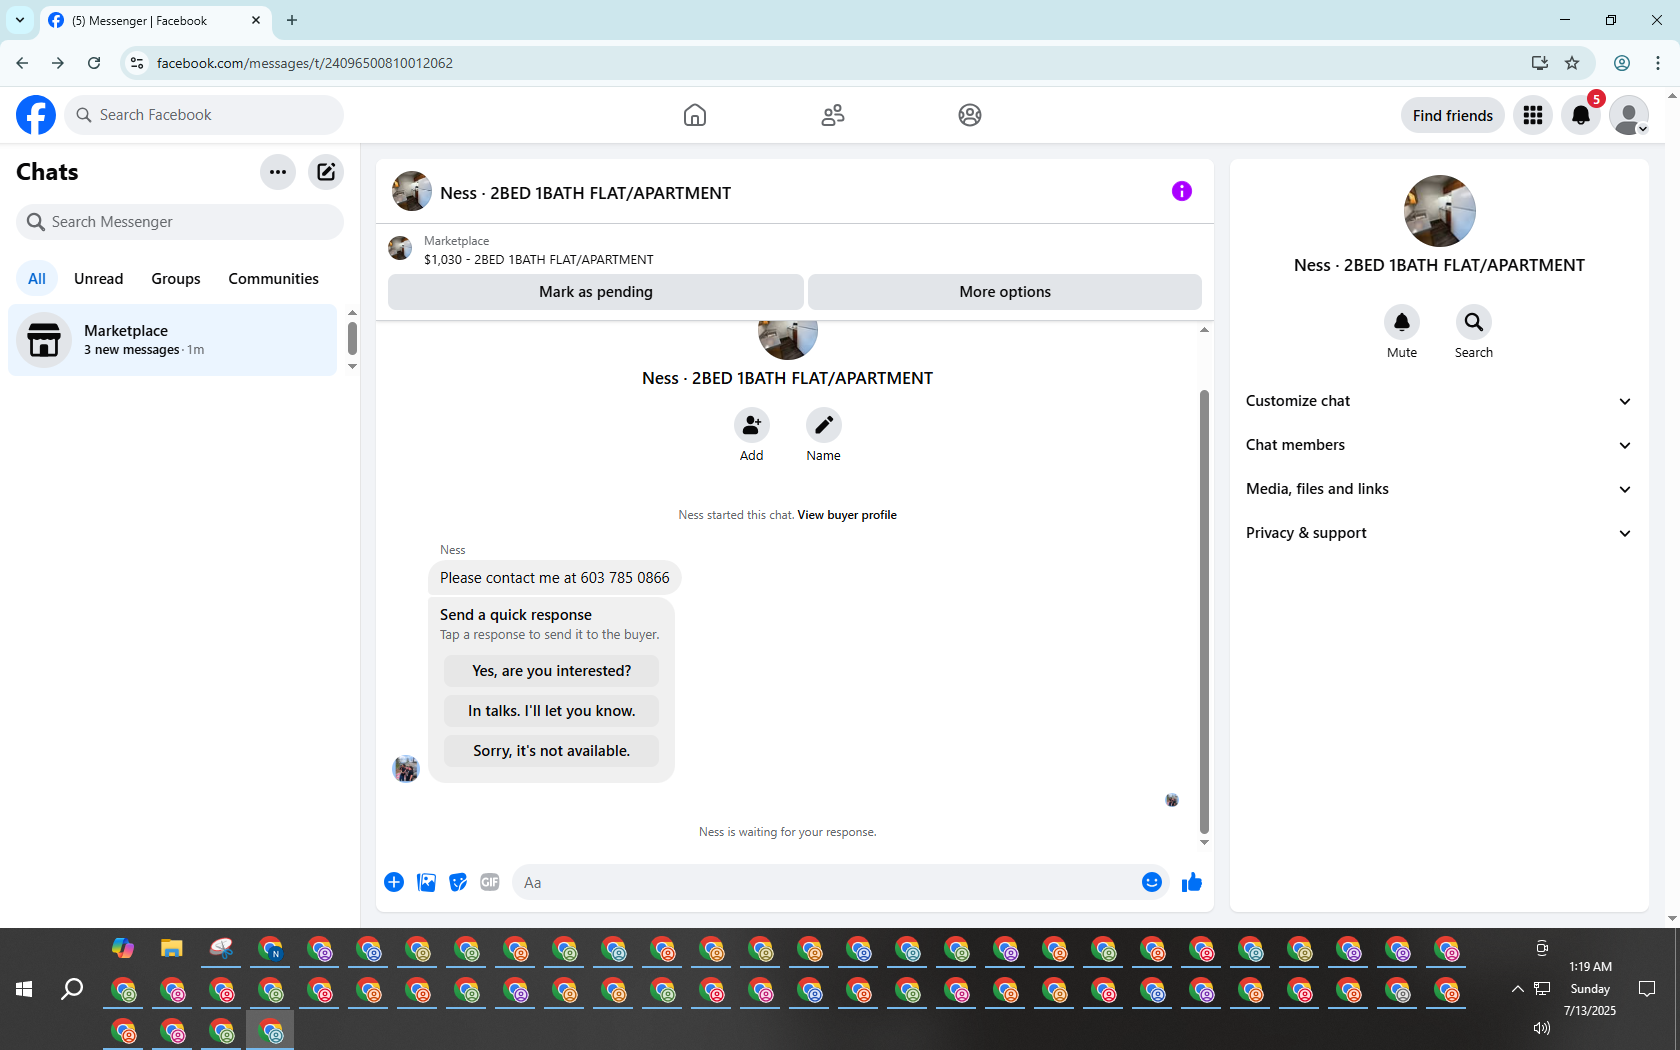Select the Communities chats filter
1680x1050 pixels.
273,279
